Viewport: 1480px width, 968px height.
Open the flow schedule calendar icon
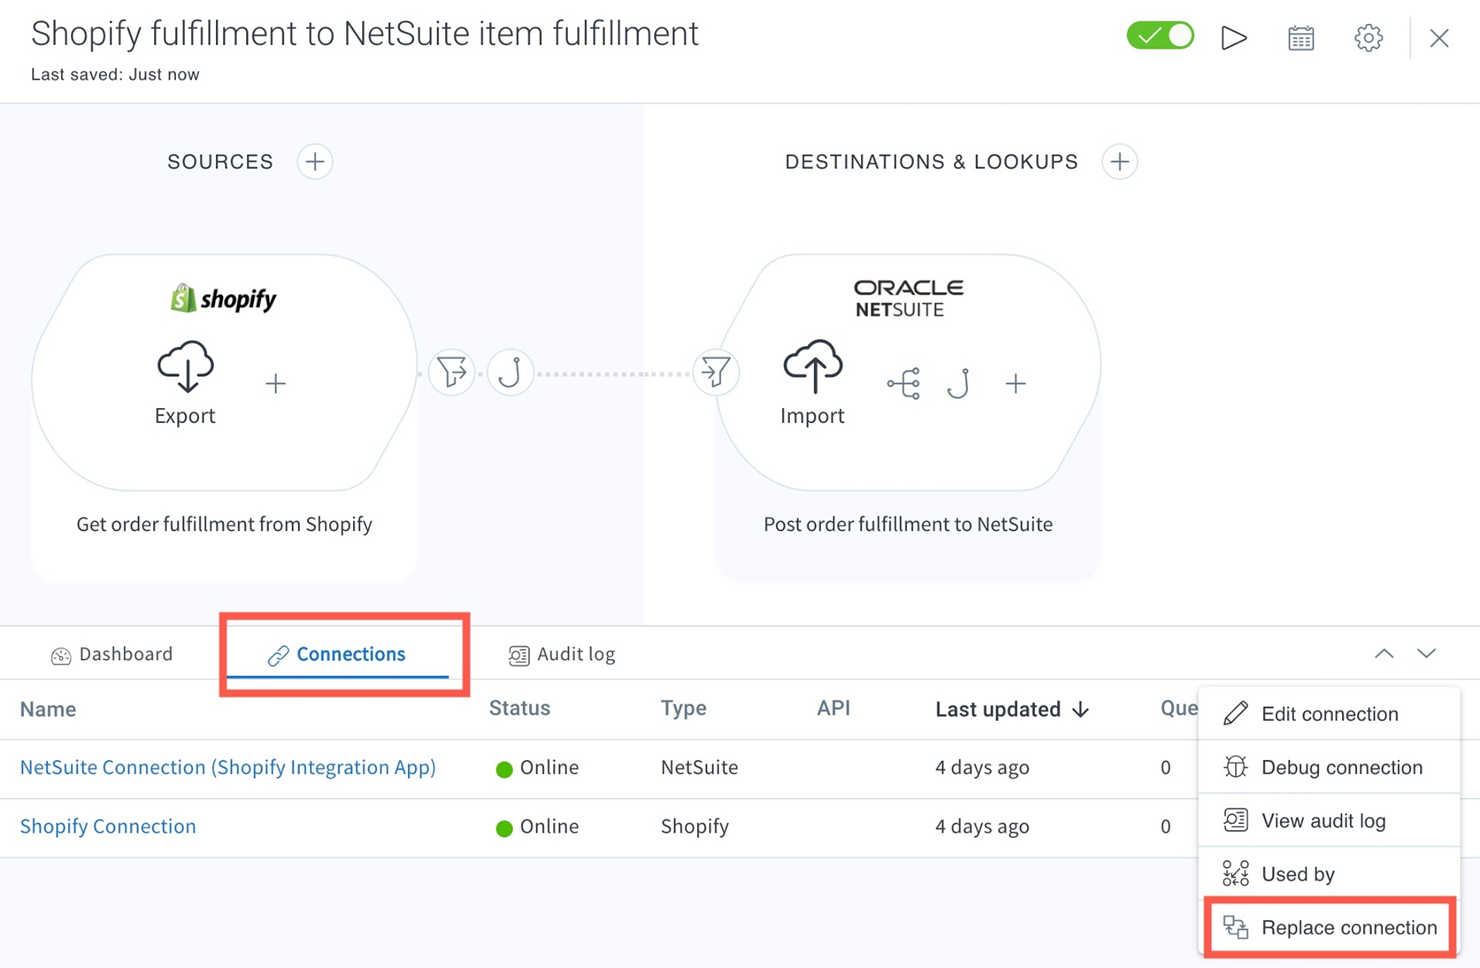(1300, 38)
